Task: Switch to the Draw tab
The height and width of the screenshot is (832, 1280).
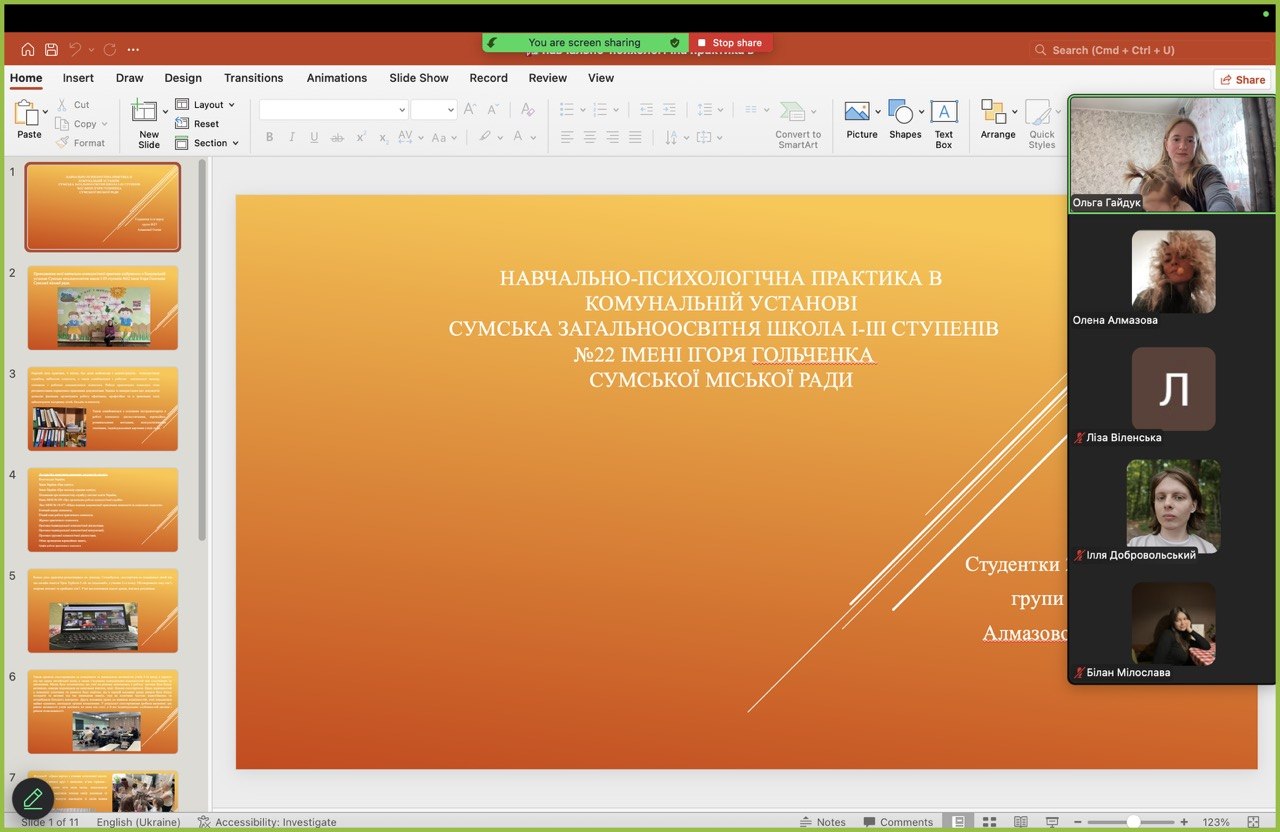Action: (129, 78)
